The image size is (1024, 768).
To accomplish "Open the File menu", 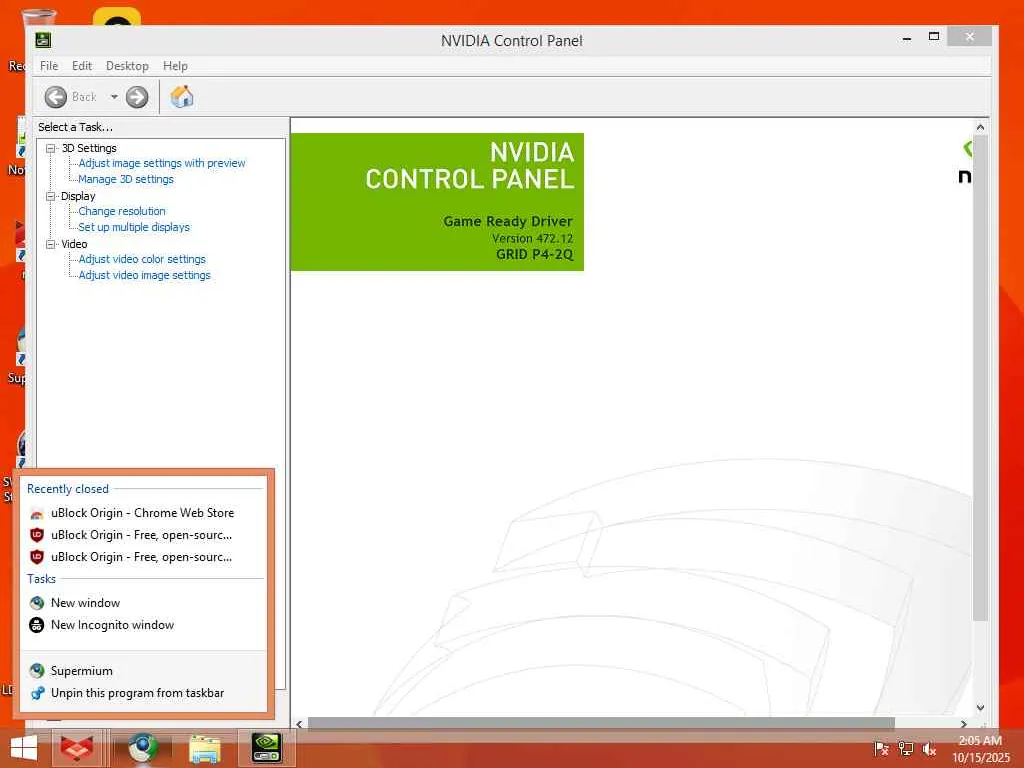I will pos(49,66).
